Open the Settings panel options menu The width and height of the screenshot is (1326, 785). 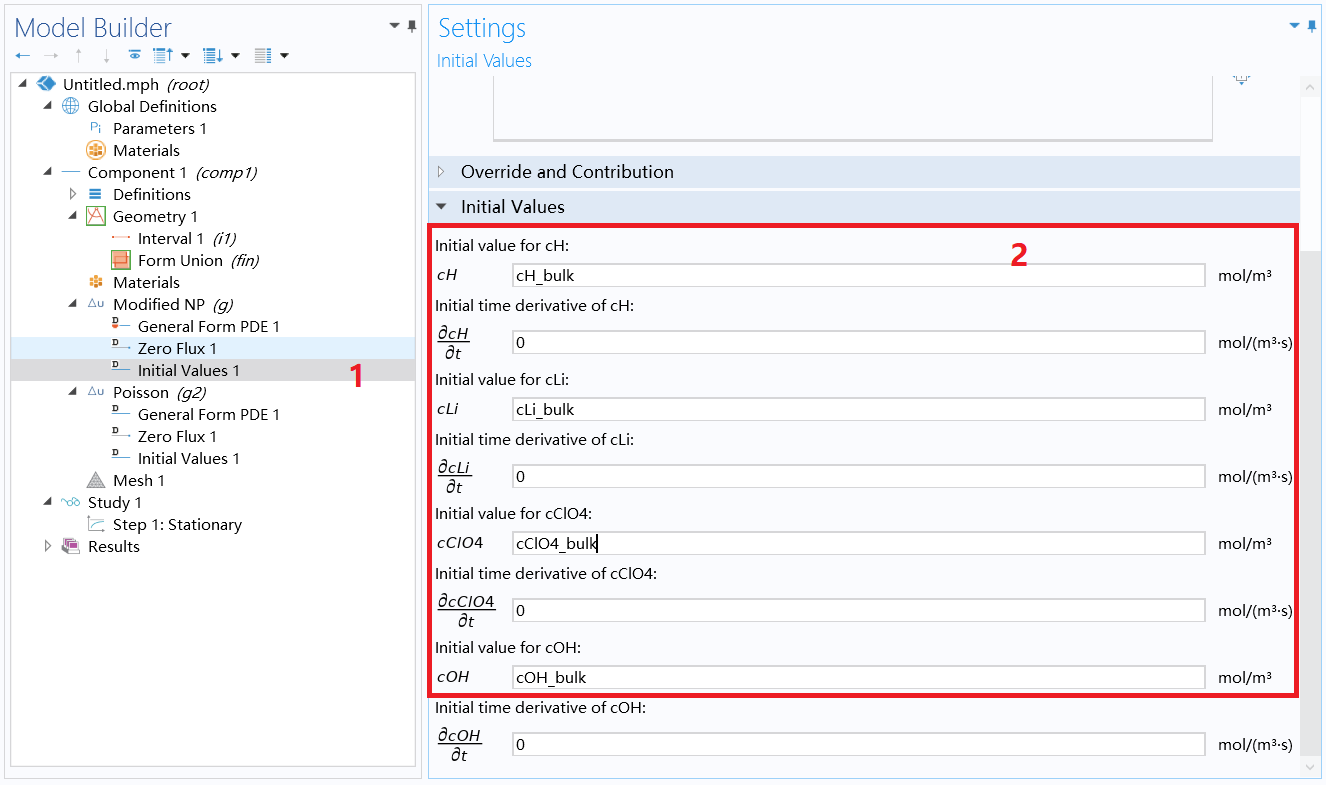tap(1293, 24)
